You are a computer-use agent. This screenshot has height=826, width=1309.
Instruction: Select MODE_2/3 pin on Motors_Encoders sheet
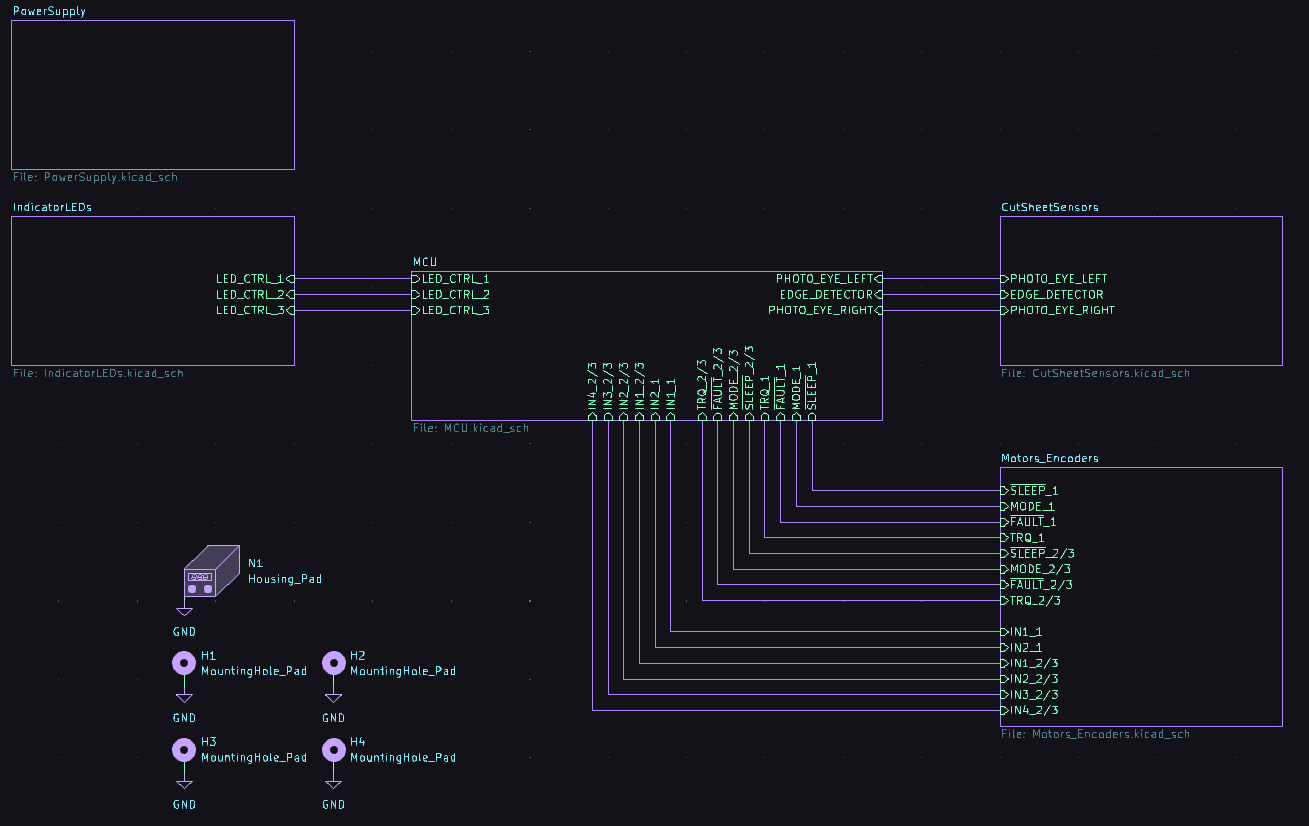click(x=1037, y=569)
